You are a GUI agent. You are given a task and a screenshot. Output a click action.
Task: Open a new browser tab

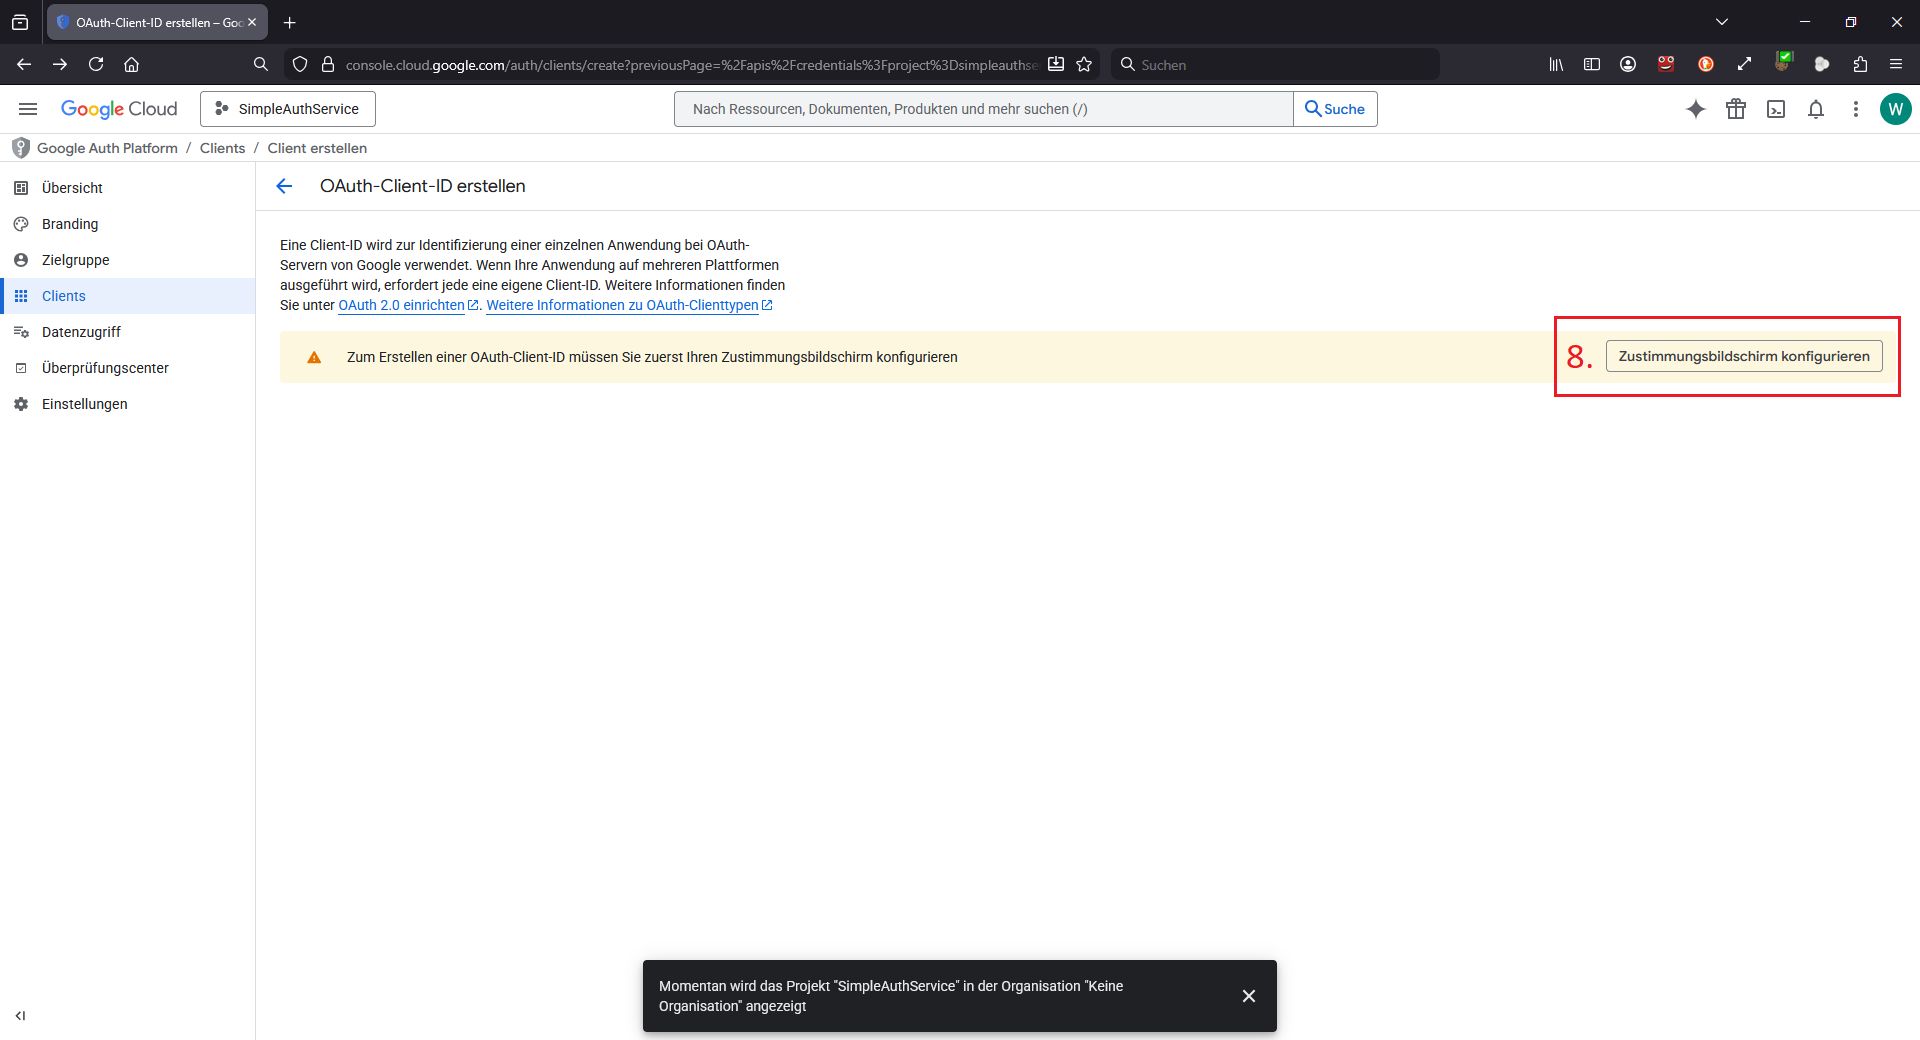coord(289,22)
